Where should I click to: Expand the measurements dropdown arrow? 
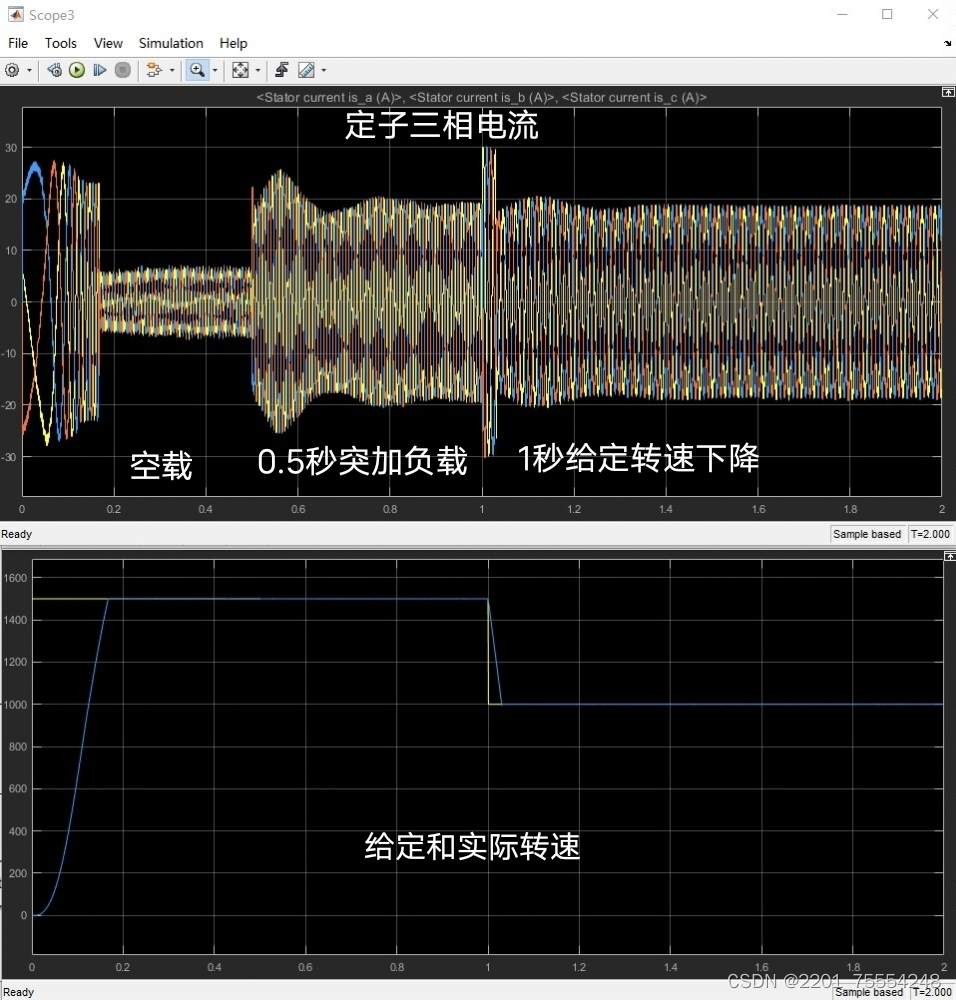(x=324, y=70)
